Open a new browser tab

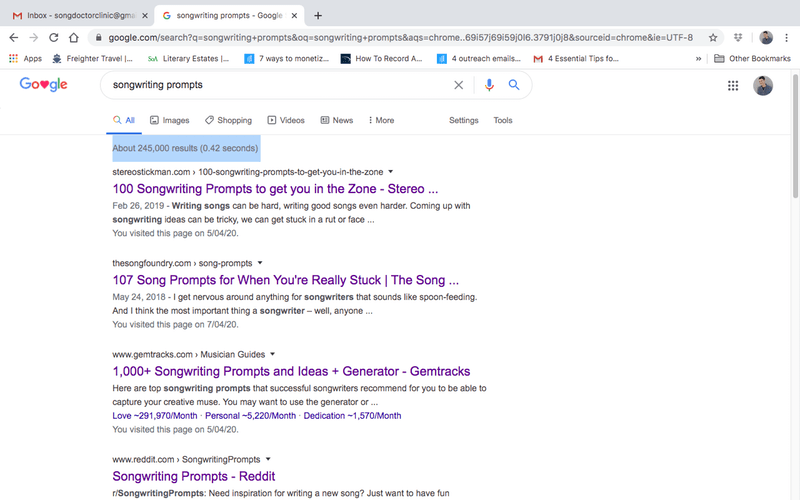[x=318, y=15]
